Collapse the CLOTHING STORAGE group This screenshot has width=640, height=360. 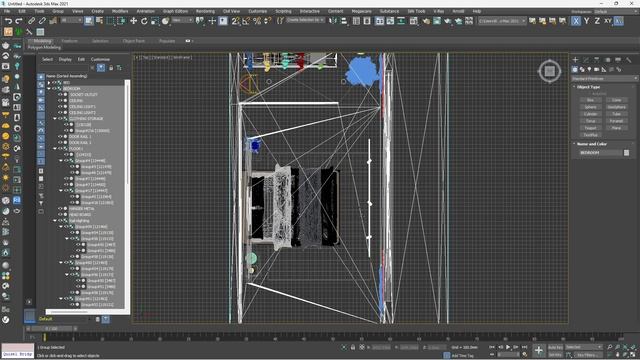click(x=55, y=118)
